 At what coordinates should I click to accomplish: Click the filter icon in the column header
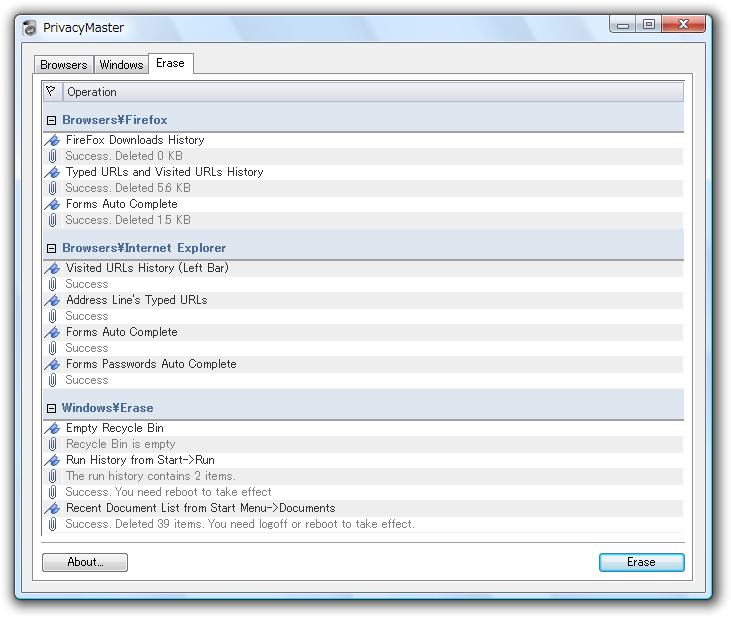51,91
